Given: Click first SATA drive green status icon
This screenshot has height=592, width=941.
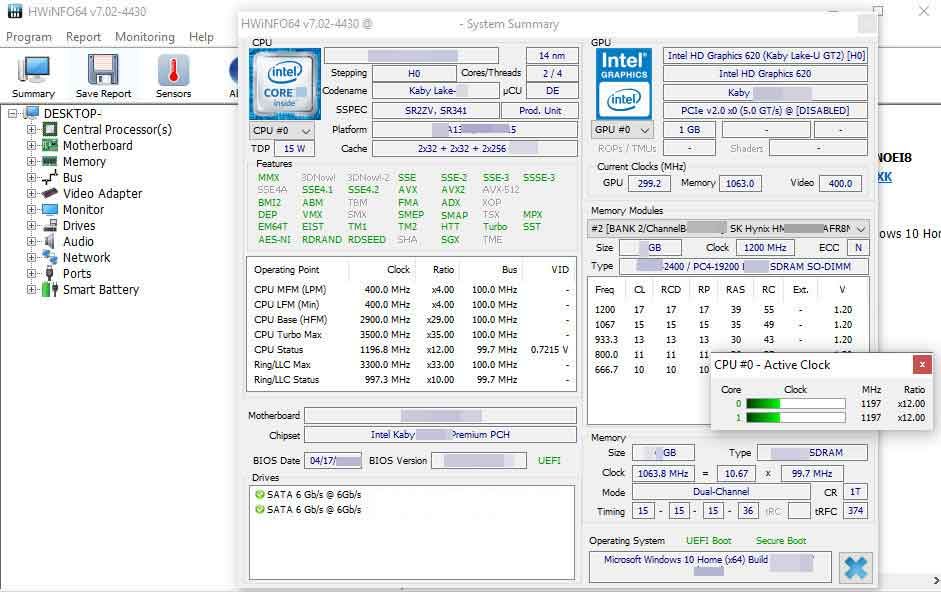Looking at the screenshot, I should click(x=259, y=494).
